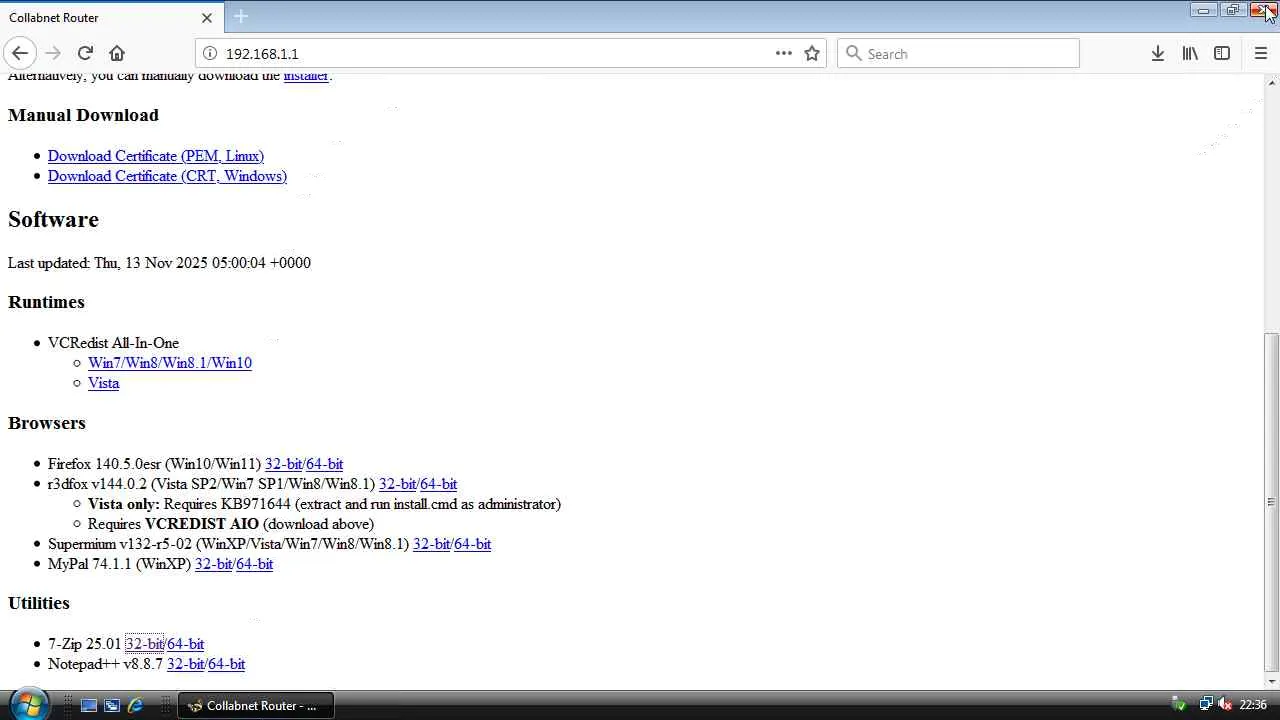Open a new tab with plus button

tap(240, 16)
